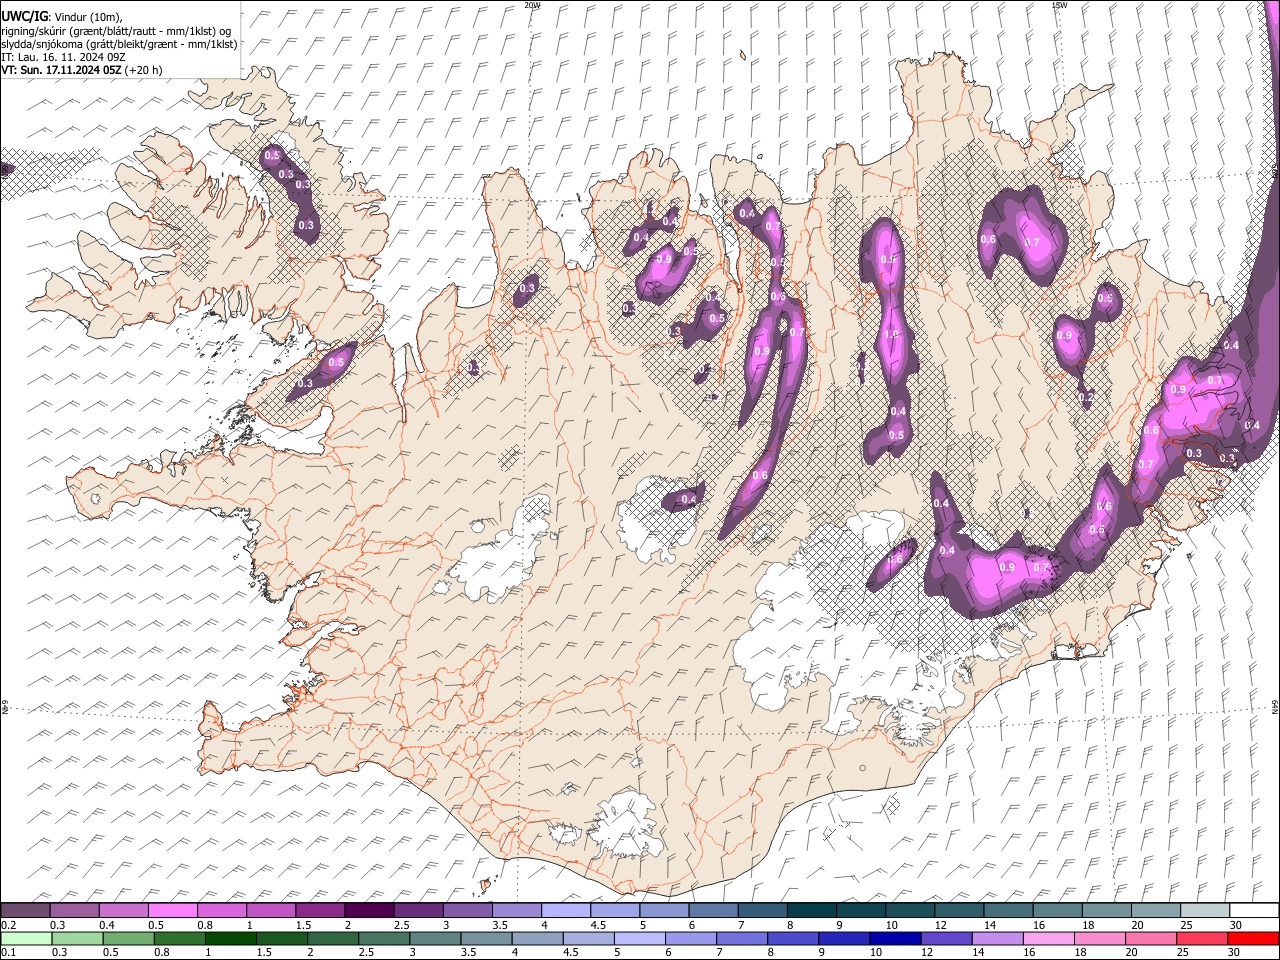This screenshot has width=1280, height=960.
Task: Pick the darkest purple top-row swatch at 2
Action: [x=370, y=910]
